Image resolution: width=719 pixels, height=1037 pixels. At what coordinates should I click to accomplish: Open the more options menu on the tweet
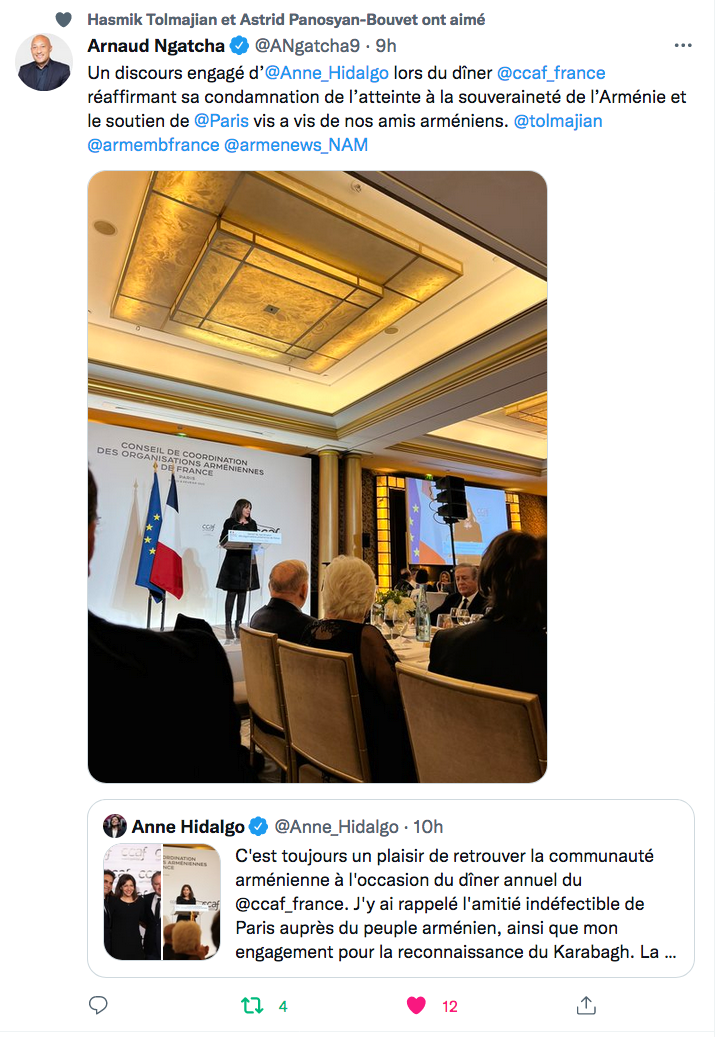tap(683, 44)
